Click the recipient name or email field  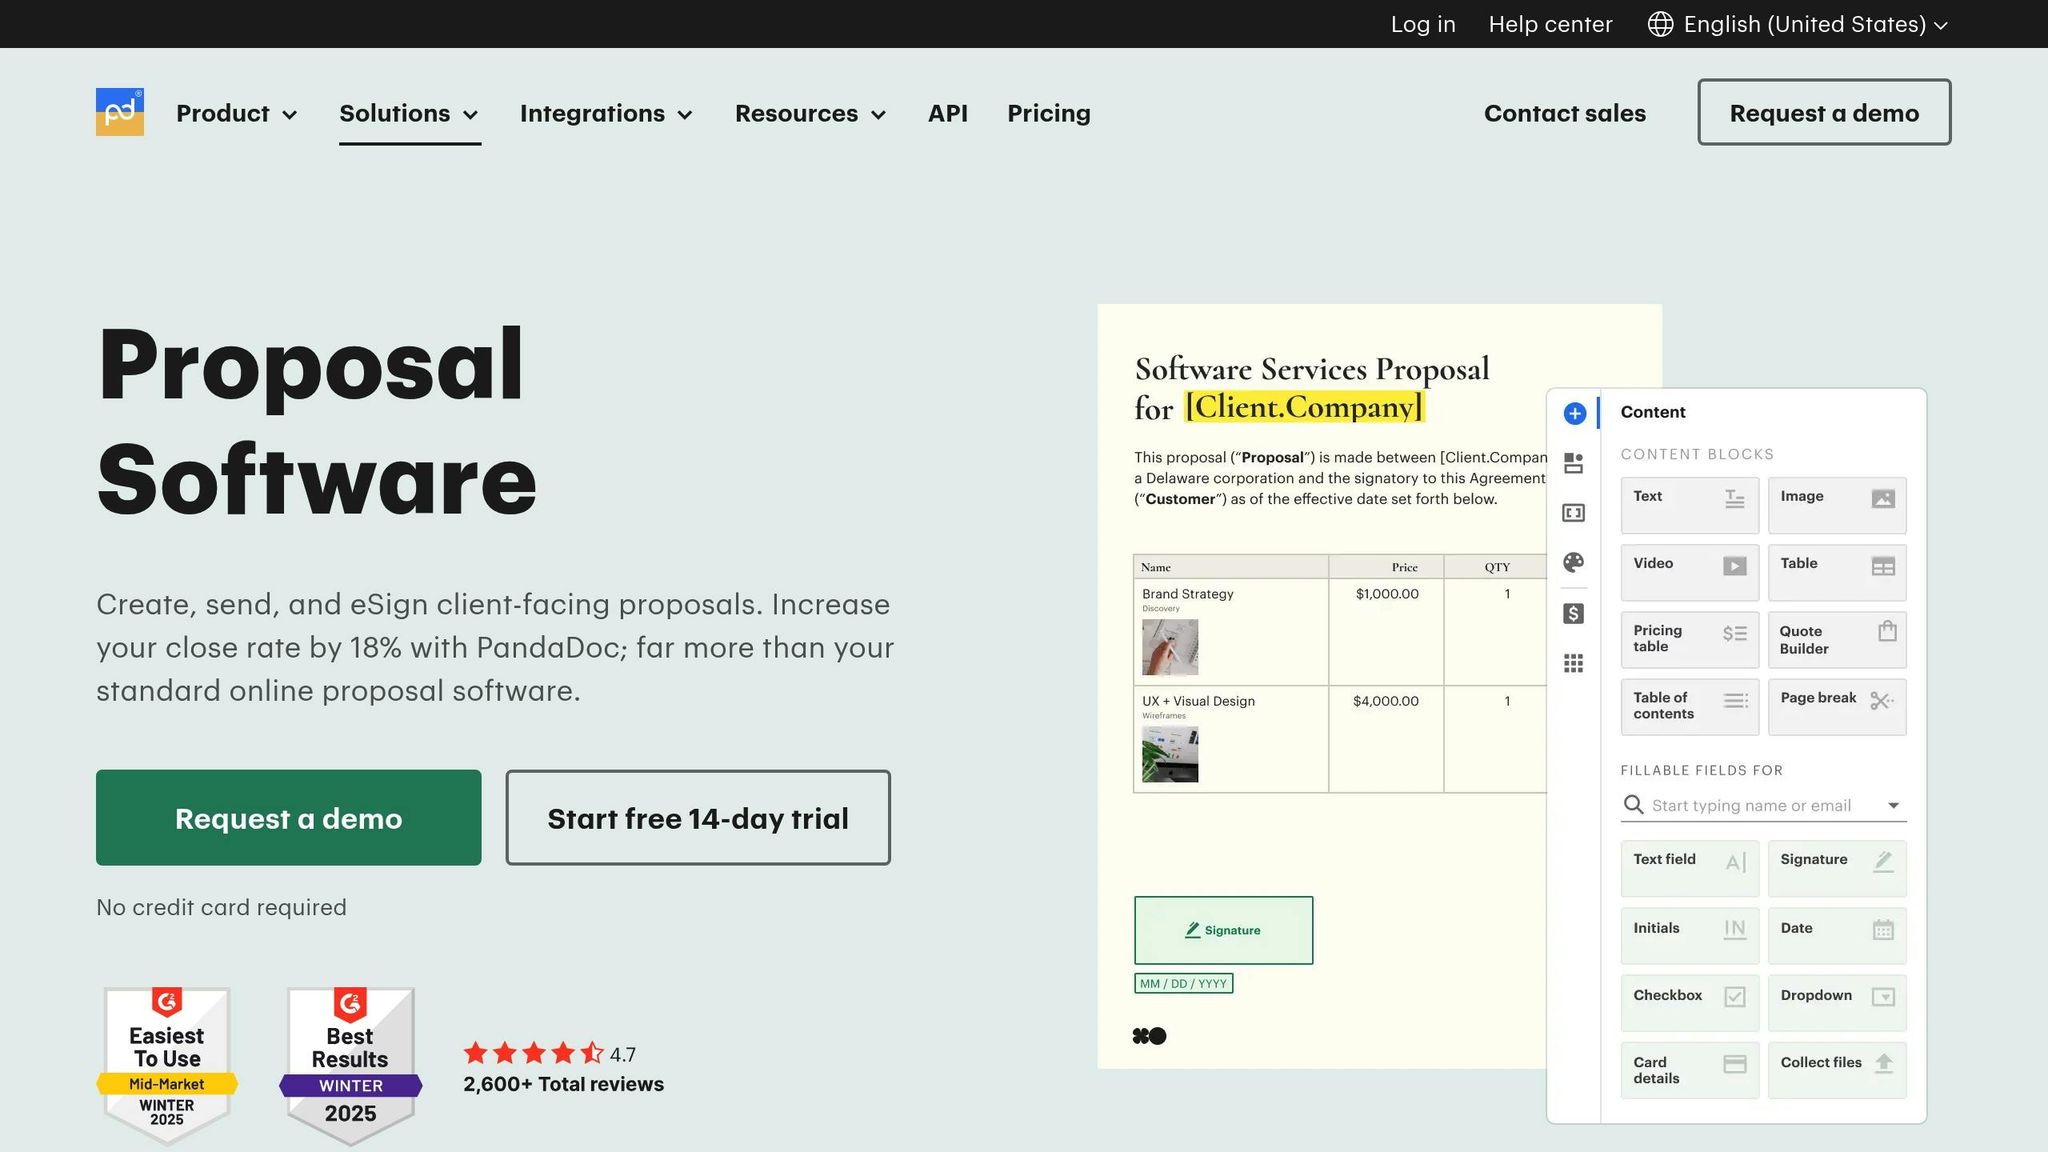click(1750, 805)
